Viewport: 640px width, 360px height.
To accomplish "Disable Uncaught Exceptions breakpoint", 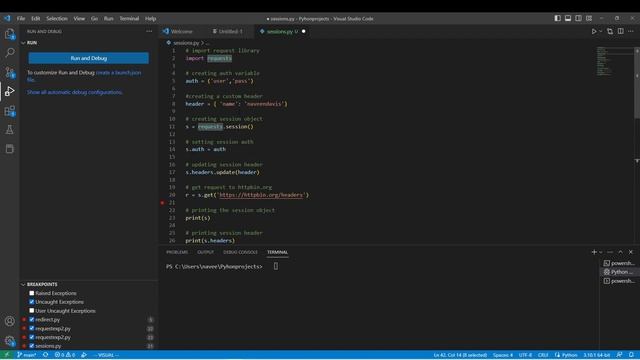I will [31, 302].
